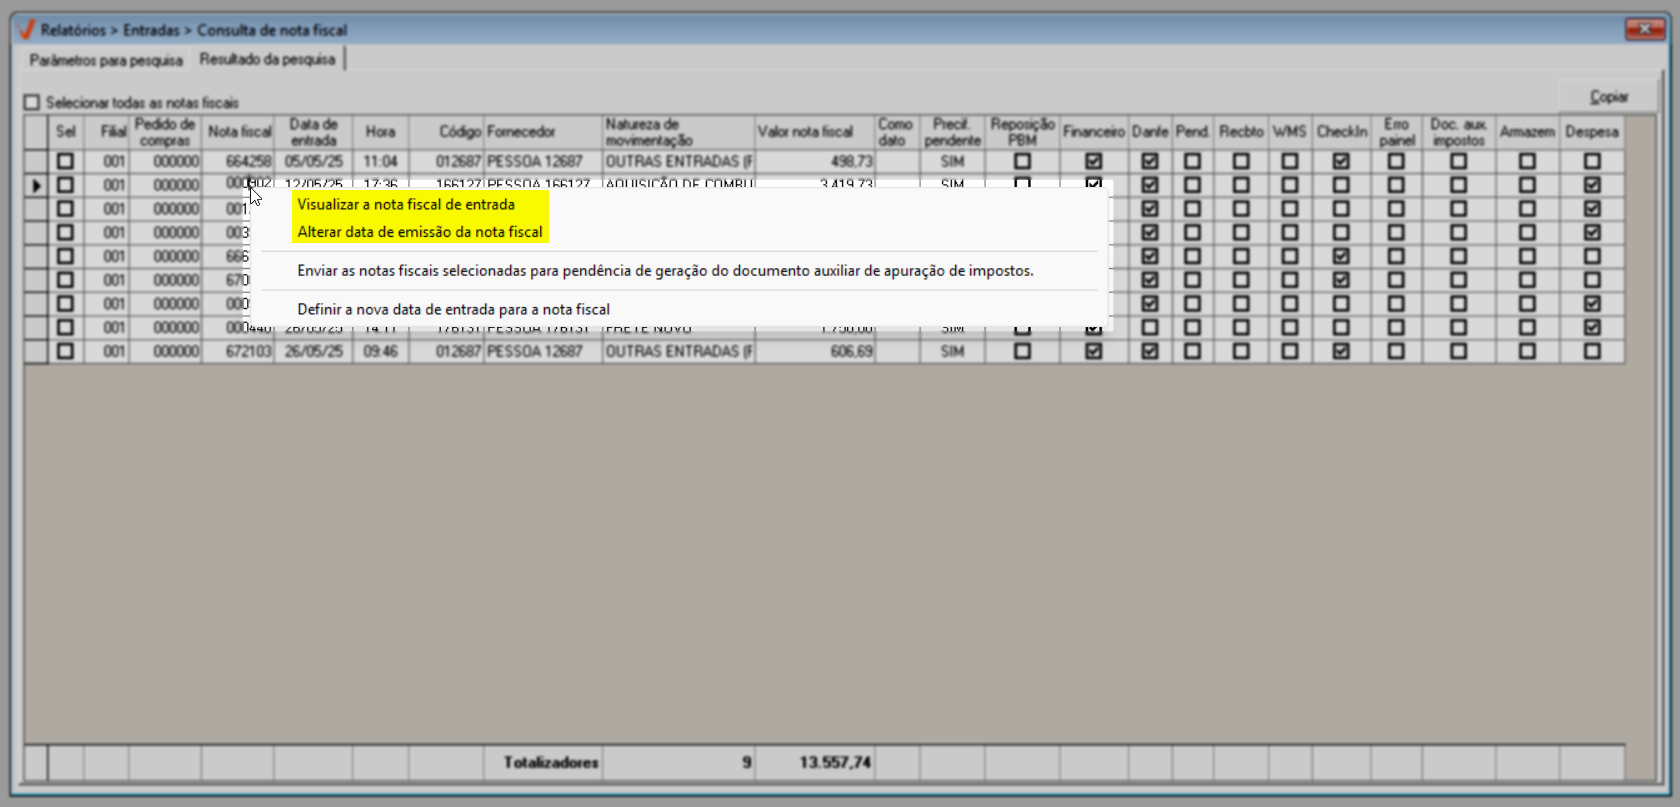Close the Consulta de nota fiscal window
This screenshot has width=1680, height=807.
tap(1644, 29)
